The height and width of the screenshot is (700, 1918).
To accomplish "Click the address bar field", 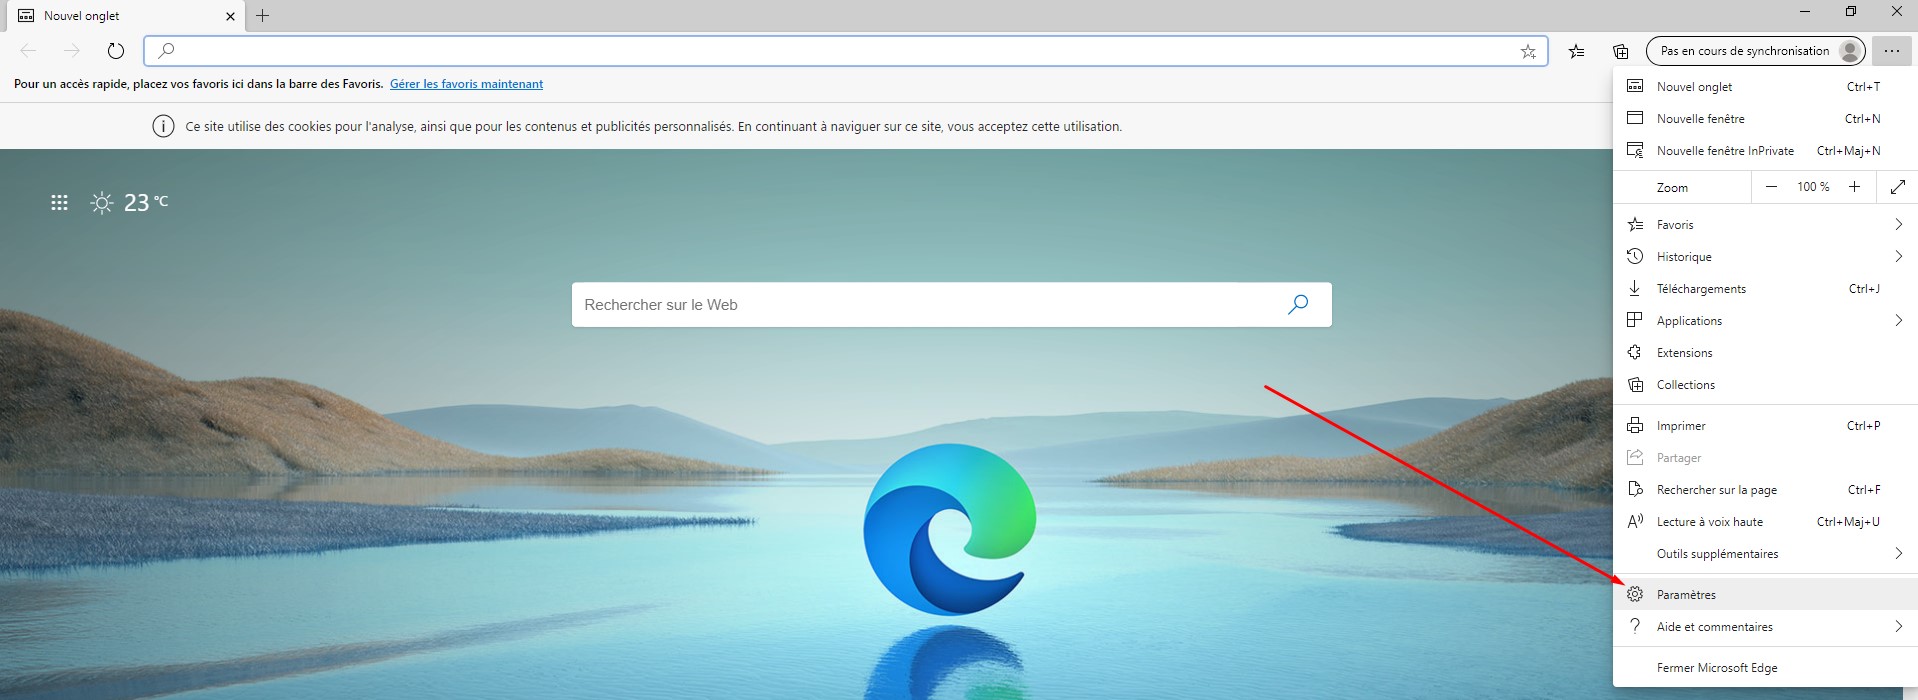I will (845, 51).
